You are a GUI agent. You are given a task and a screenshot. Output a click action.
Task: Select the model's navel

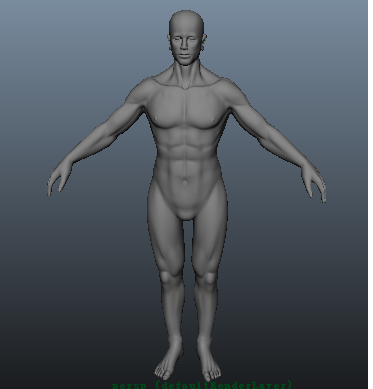[185, 182]
